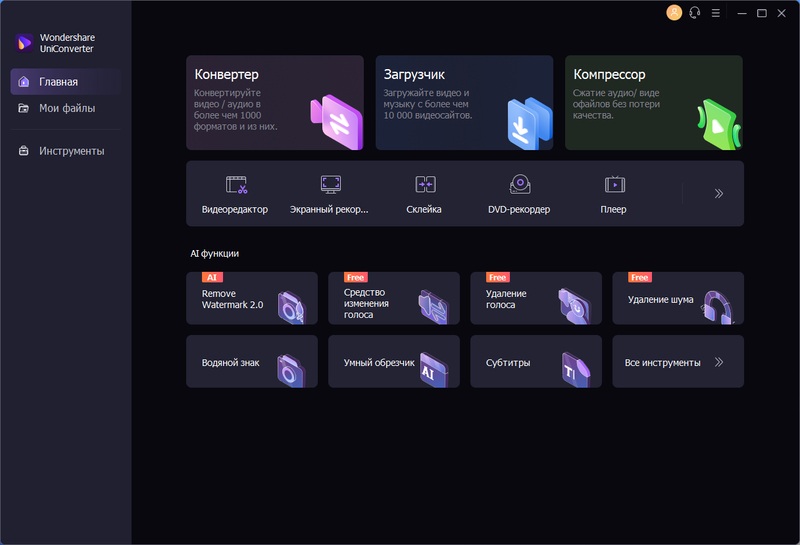Open the Средство изменения голоса voice changer tile

point(394,299)
